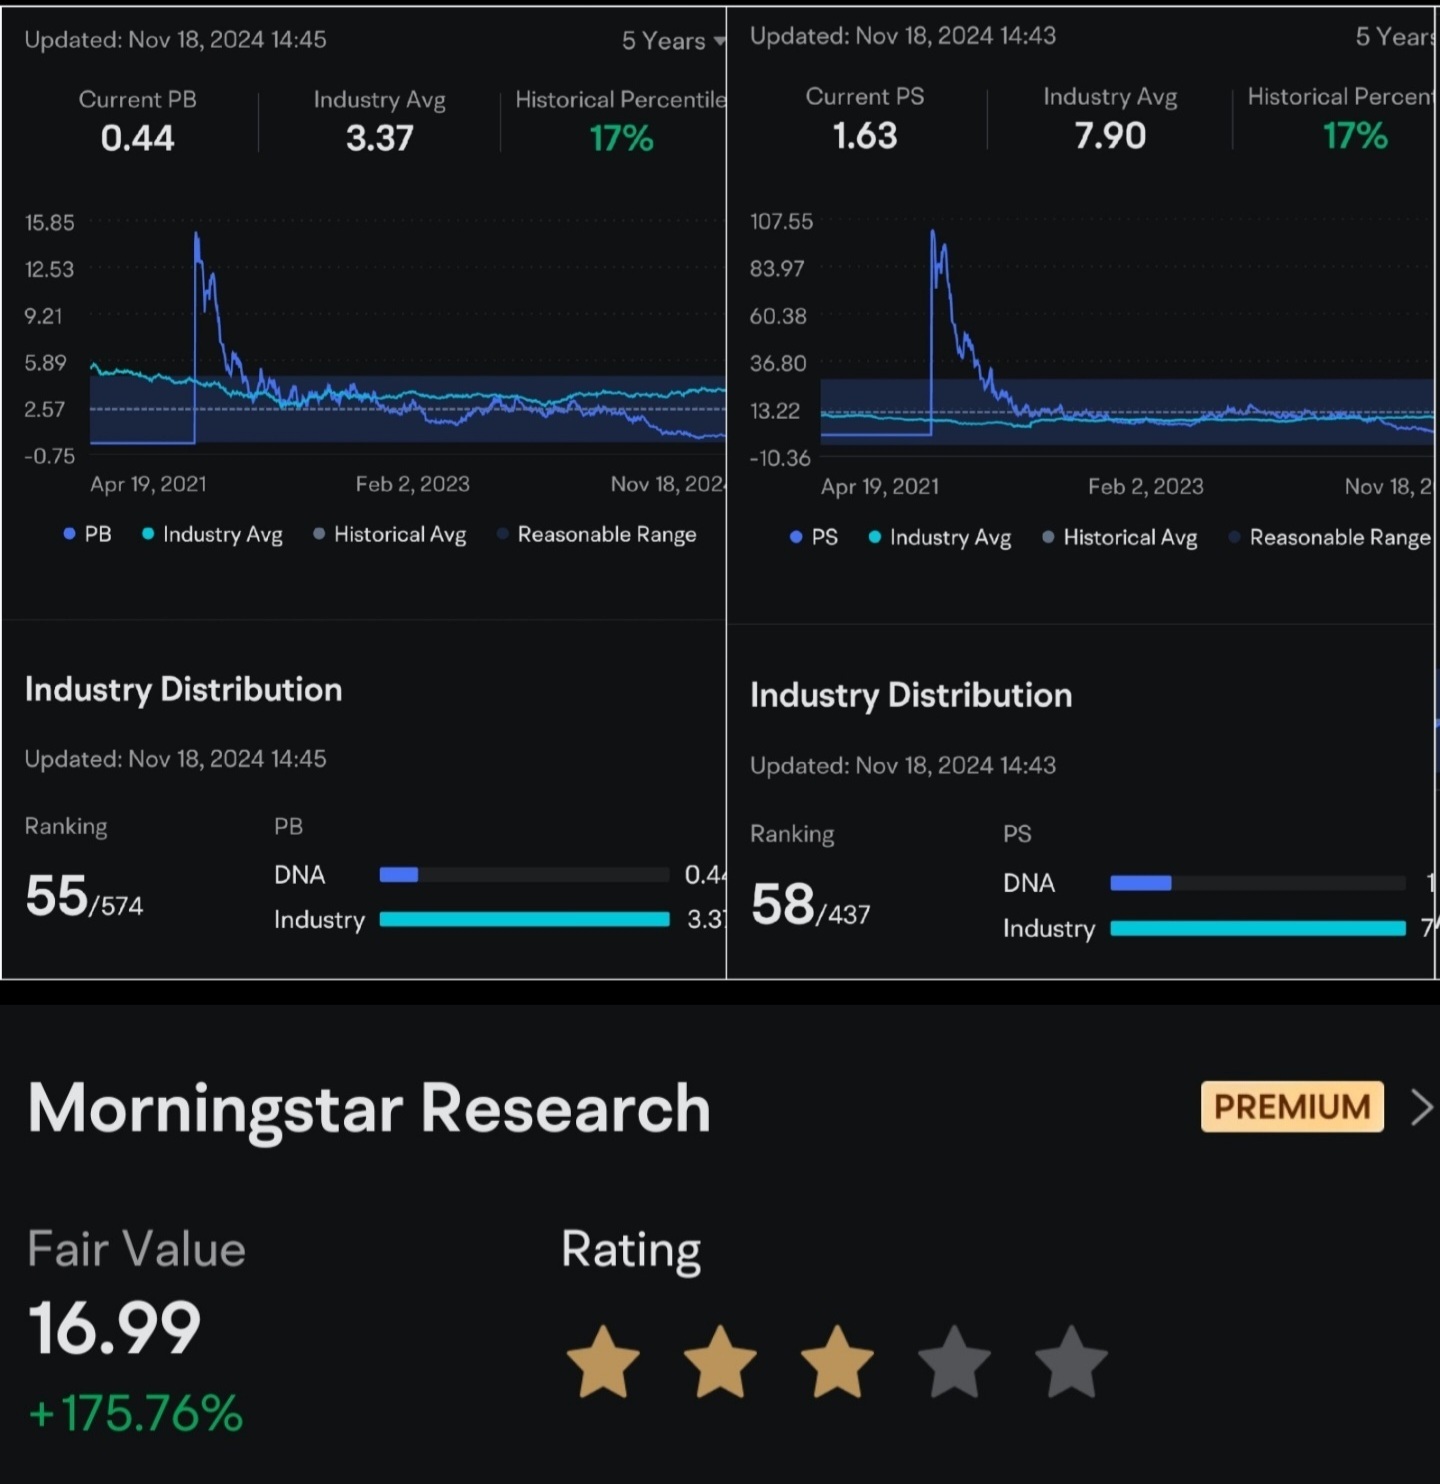Screen dimensions: 1440x1484
Task: Click the +175.76% upside figure
Action: (x=135, y=1413)
